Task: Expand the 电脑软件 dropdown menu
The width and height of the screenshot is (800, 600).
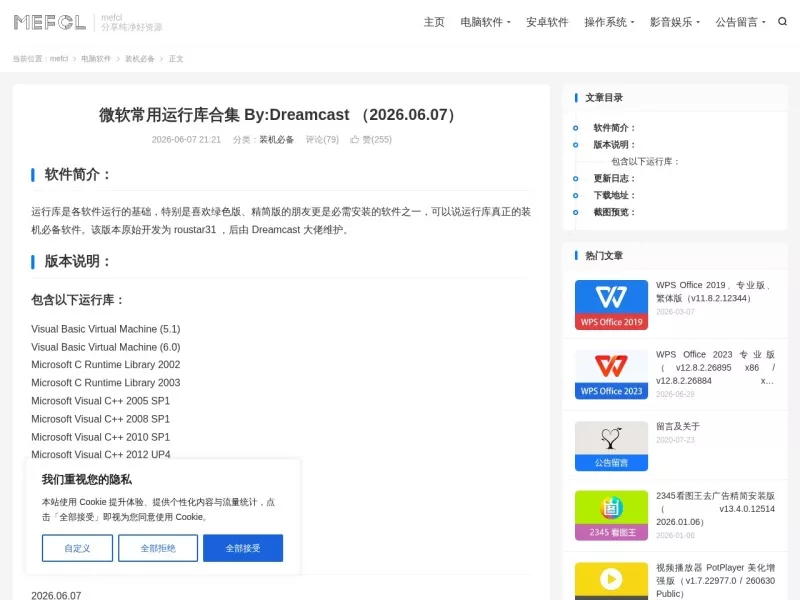Action: click(485, 22)
